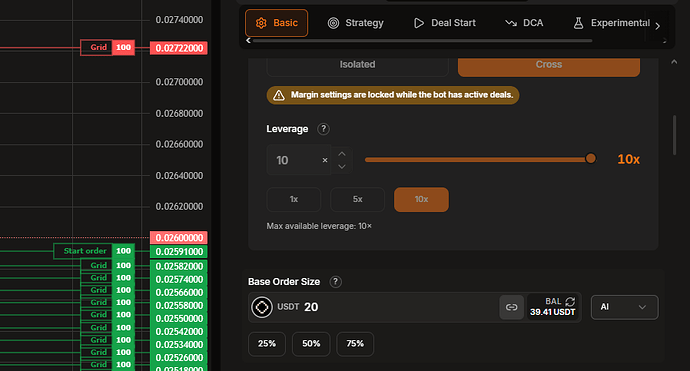Image resolution: width=690 pixels, height=371 pixels.
Task: Click the link icon in the order size field
Action: coord(511,307)
